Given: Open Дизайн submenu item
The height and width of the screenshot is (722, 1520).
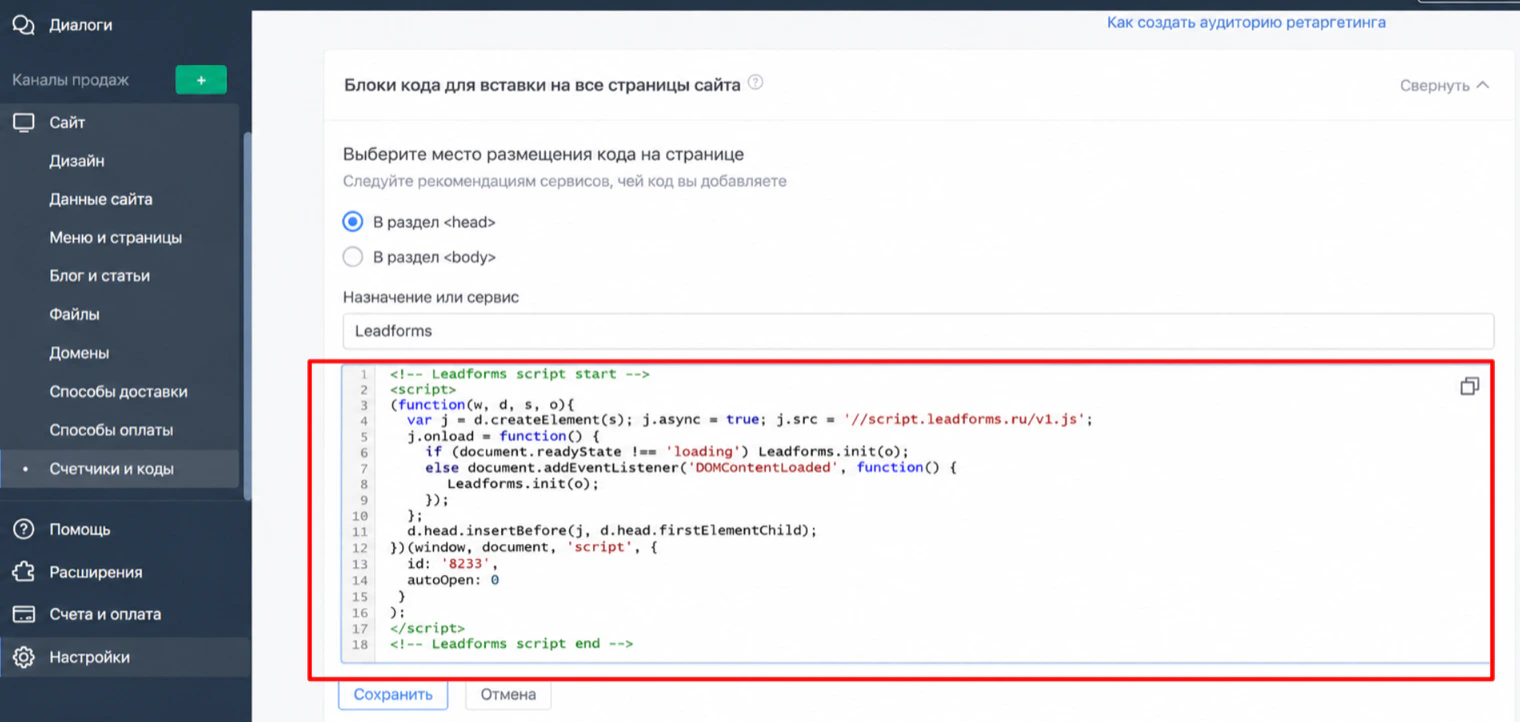Looking at the screenshot, I should tap(77, 161).
